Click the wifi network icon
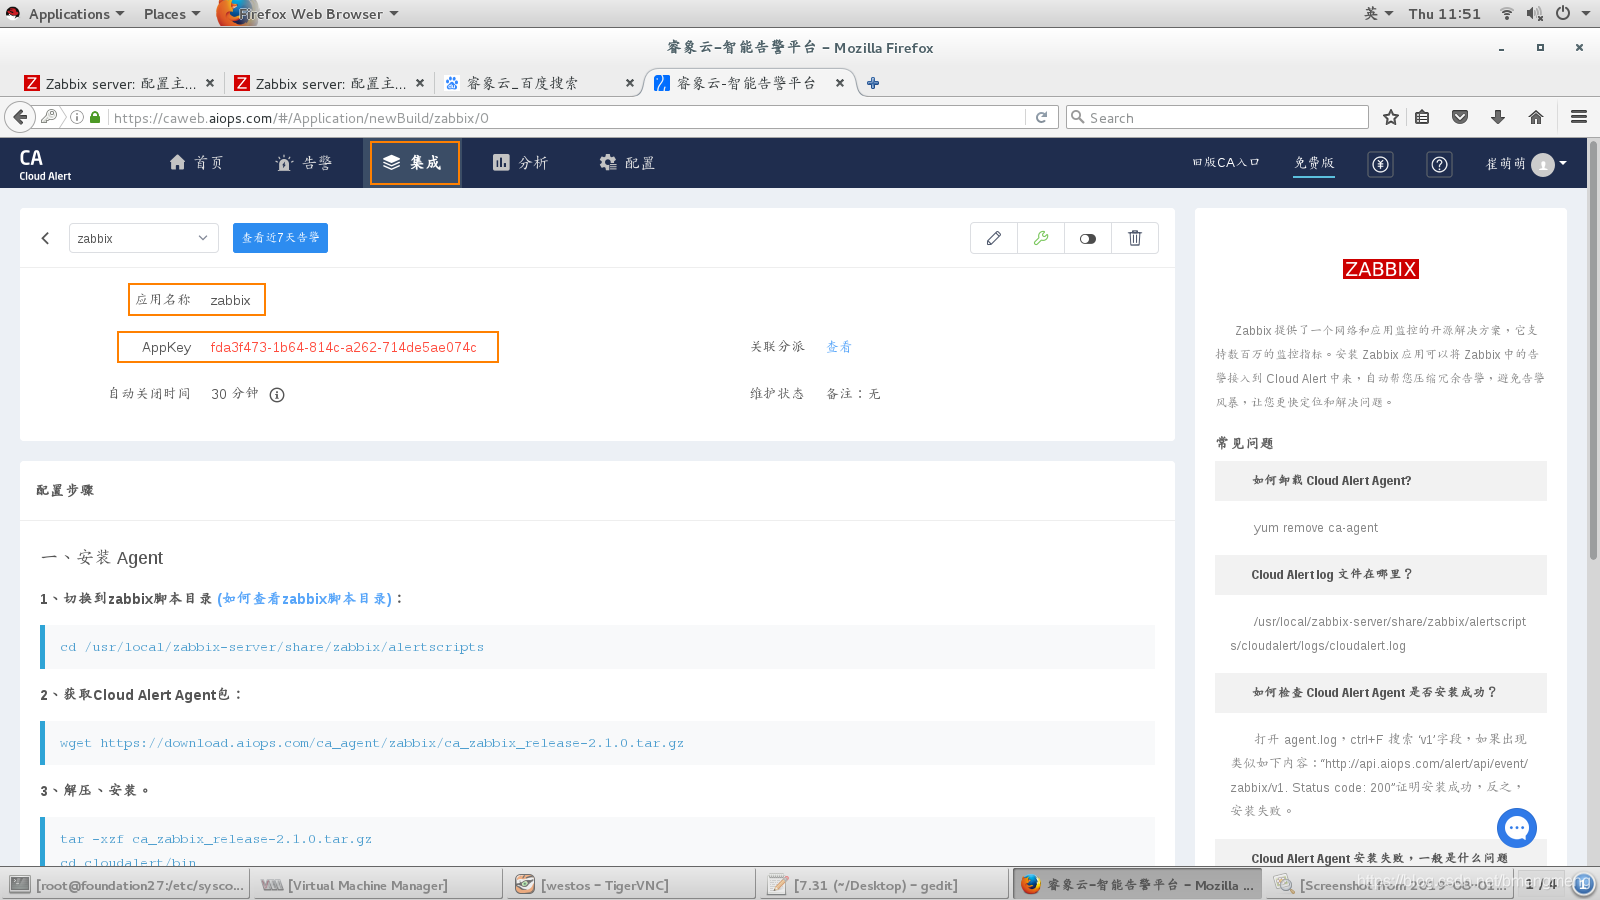This screenshot has height=900, width=1600. 1506,14
